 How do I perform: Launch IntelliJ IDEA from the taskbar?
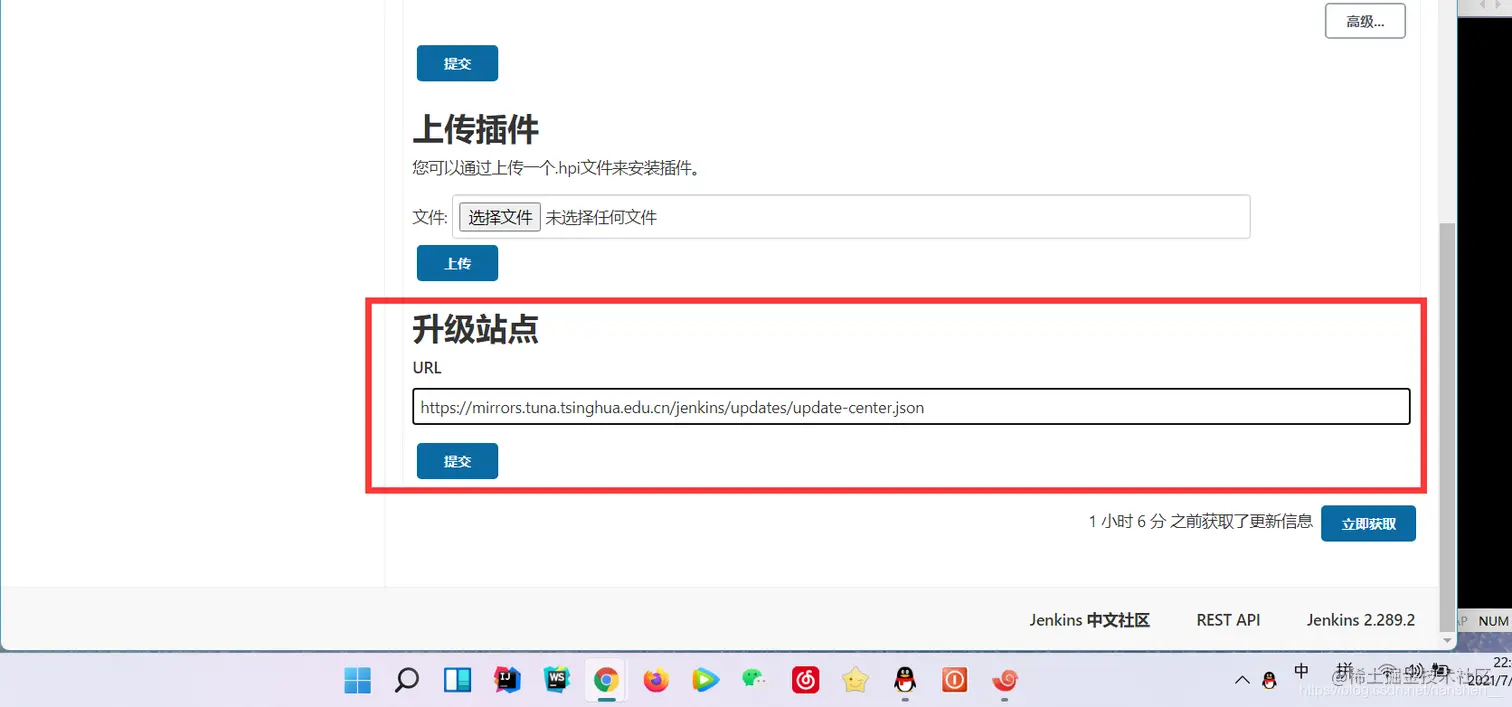pyautogui.click(x=507, y=679)
